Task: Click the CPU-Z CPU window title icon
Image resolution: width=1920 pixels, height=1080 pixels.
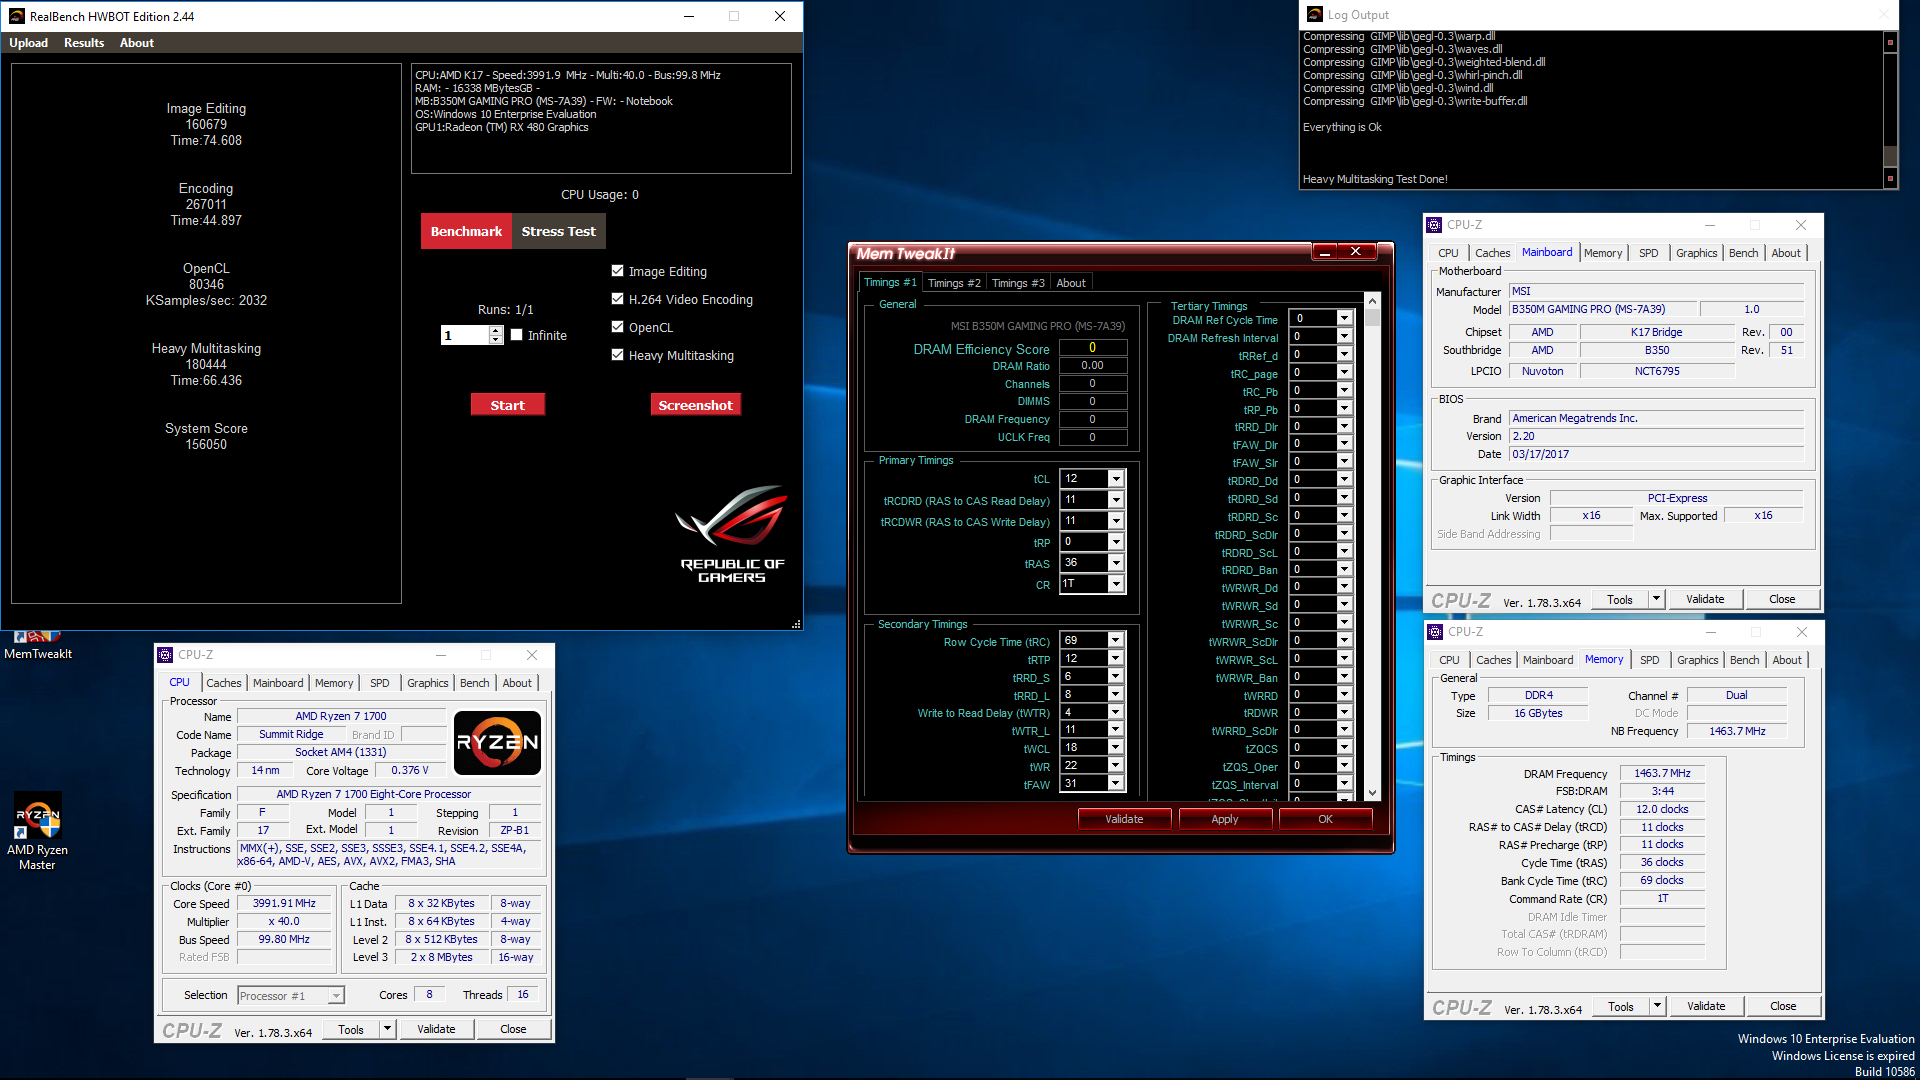Action: tap(165, 655)
